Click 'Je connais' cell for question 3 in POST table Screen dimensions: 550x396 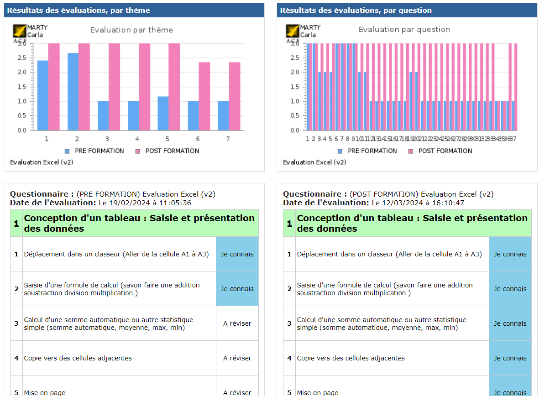coord(510,323)
